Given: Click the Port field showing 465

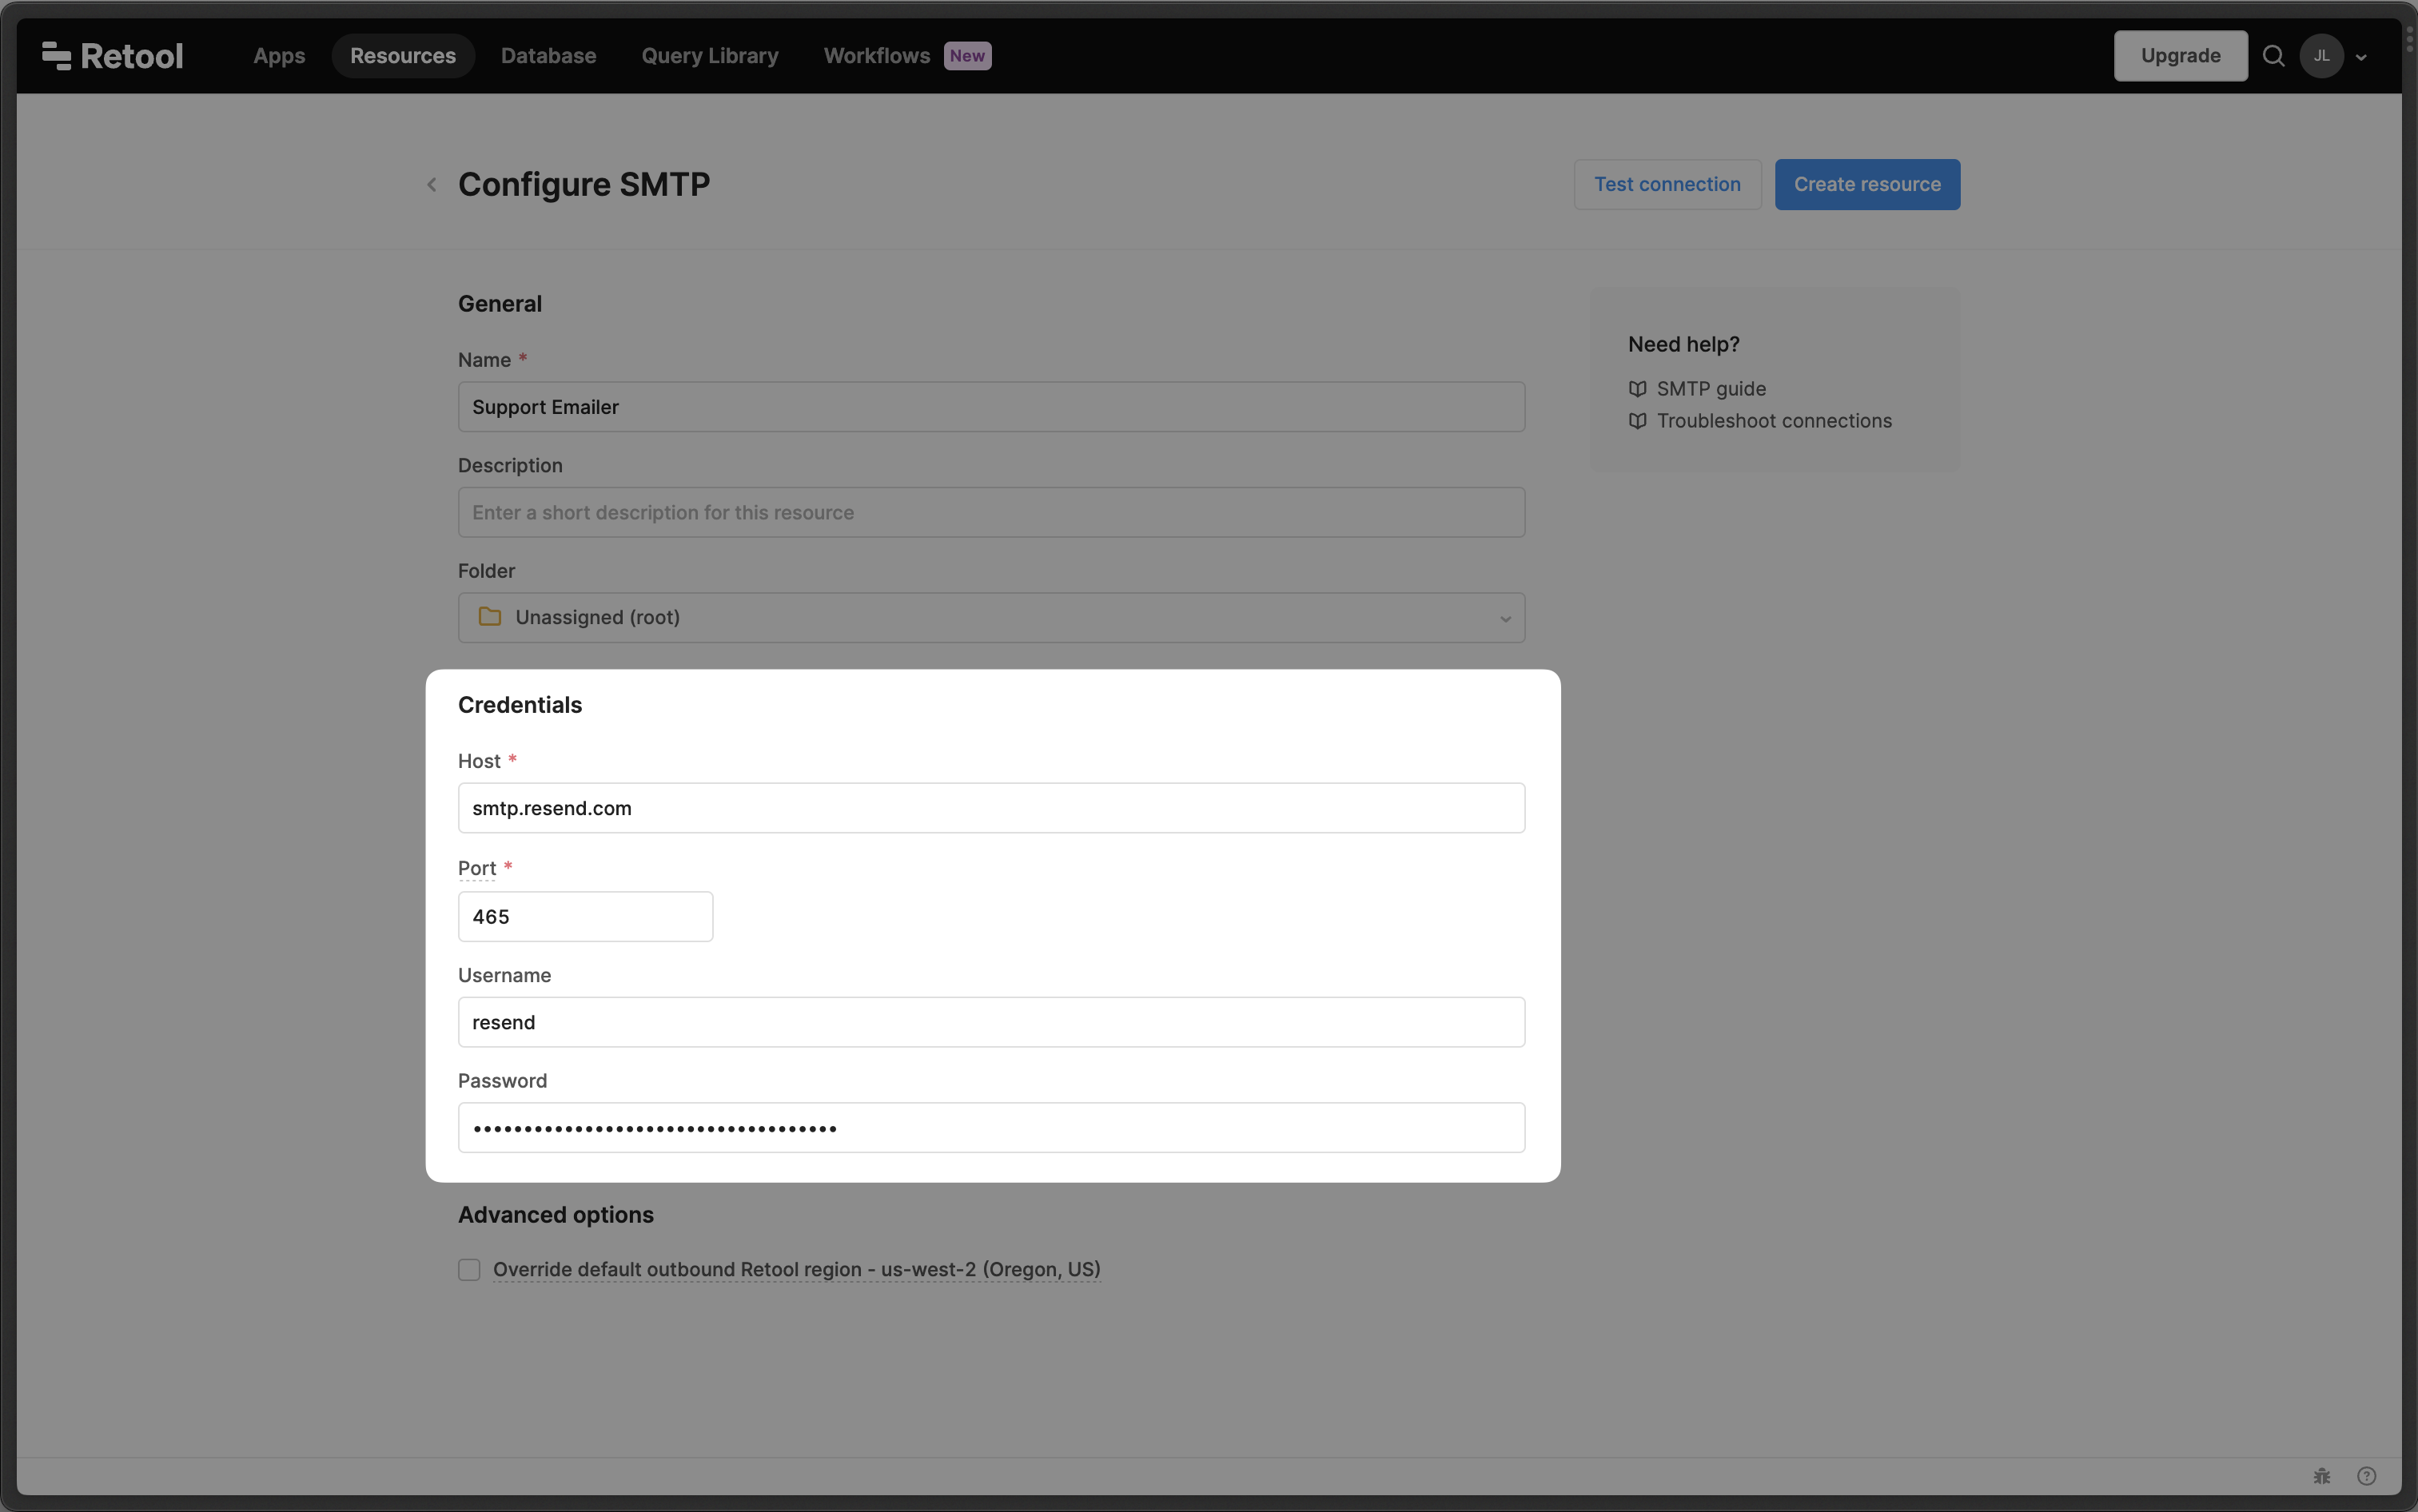Looking at the screenshot, I should pyautogui.click(x=585, y=916).
